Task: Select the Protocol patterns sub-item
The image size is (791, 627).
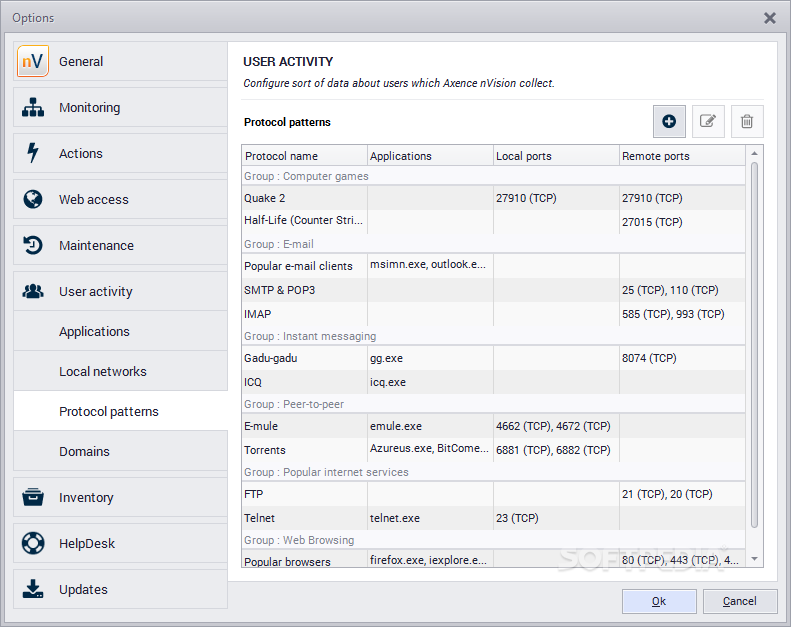Action: coord(121,411)
